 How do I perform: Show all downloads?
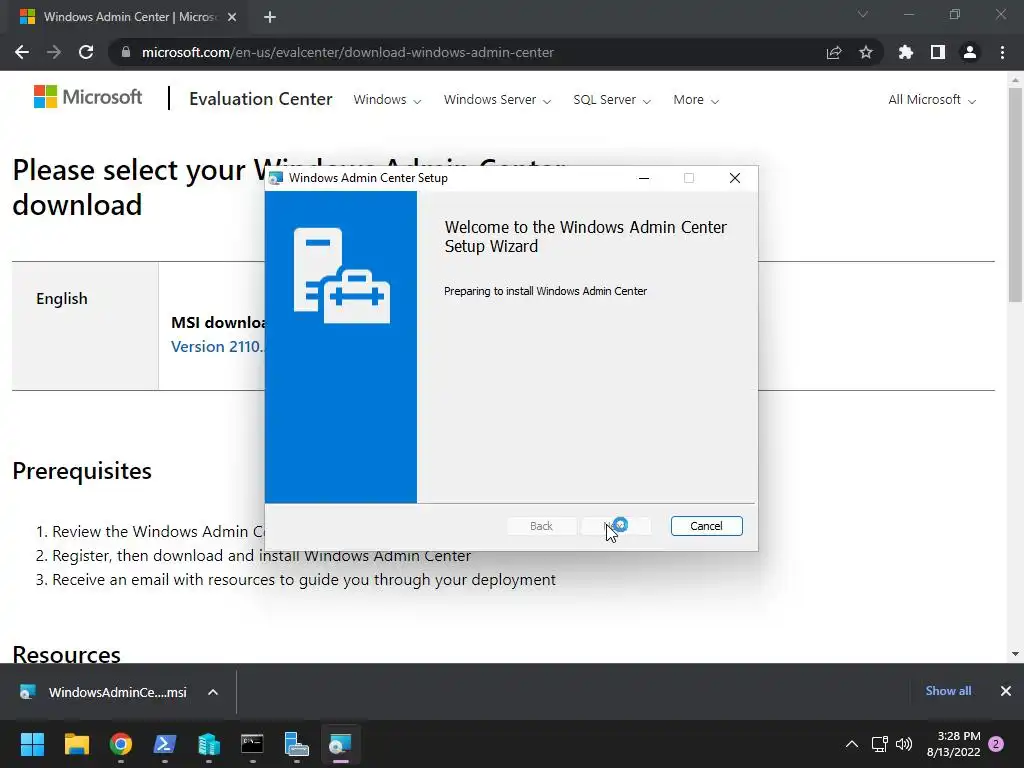[x=948, y=691]
